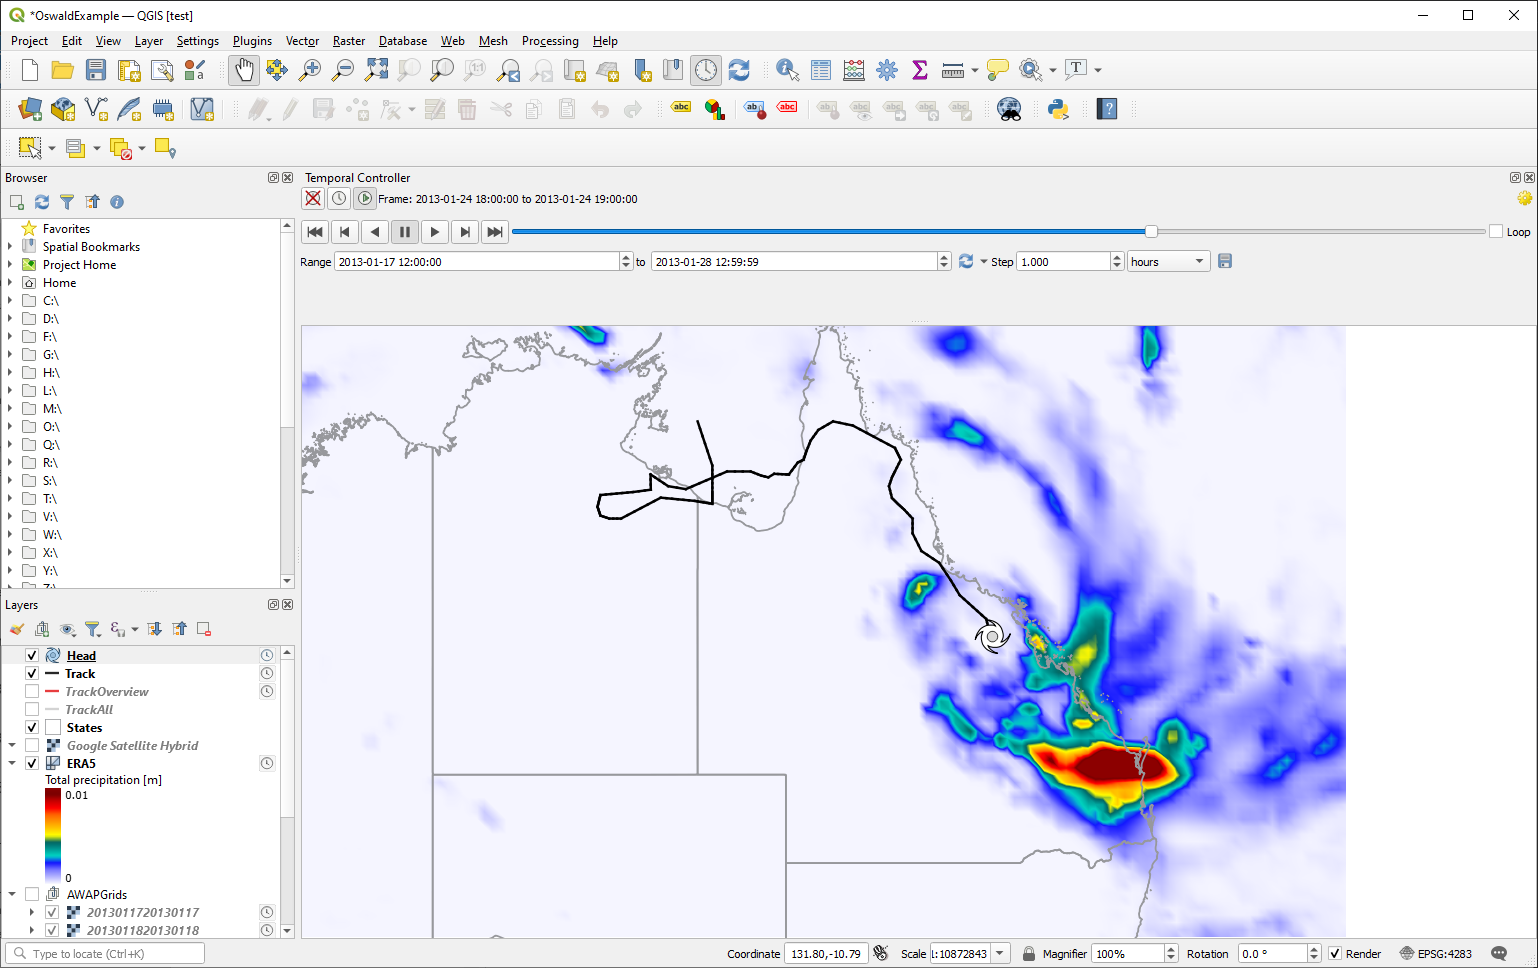Image resolution: width=1538 pixels, height=968 pixels.
Task: Open the Python Console icon
Action: (1058, 109)
